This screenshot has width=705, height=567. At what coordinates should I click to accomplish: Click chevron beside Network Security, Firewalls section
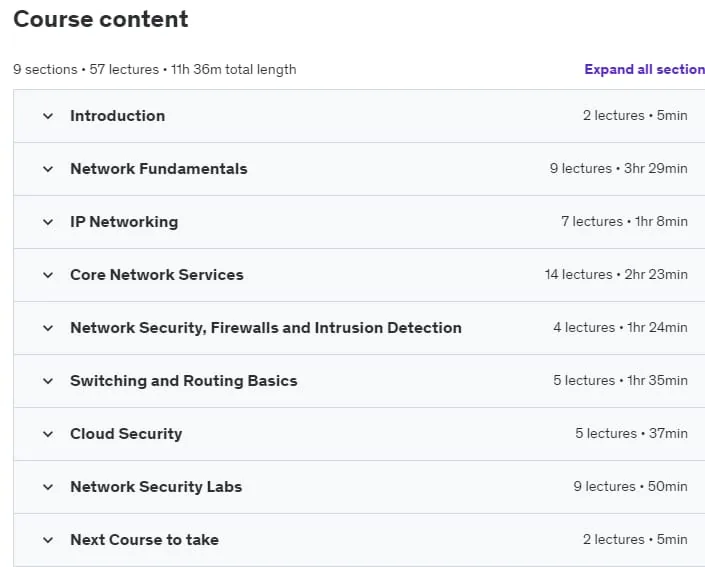pos(48,328)
